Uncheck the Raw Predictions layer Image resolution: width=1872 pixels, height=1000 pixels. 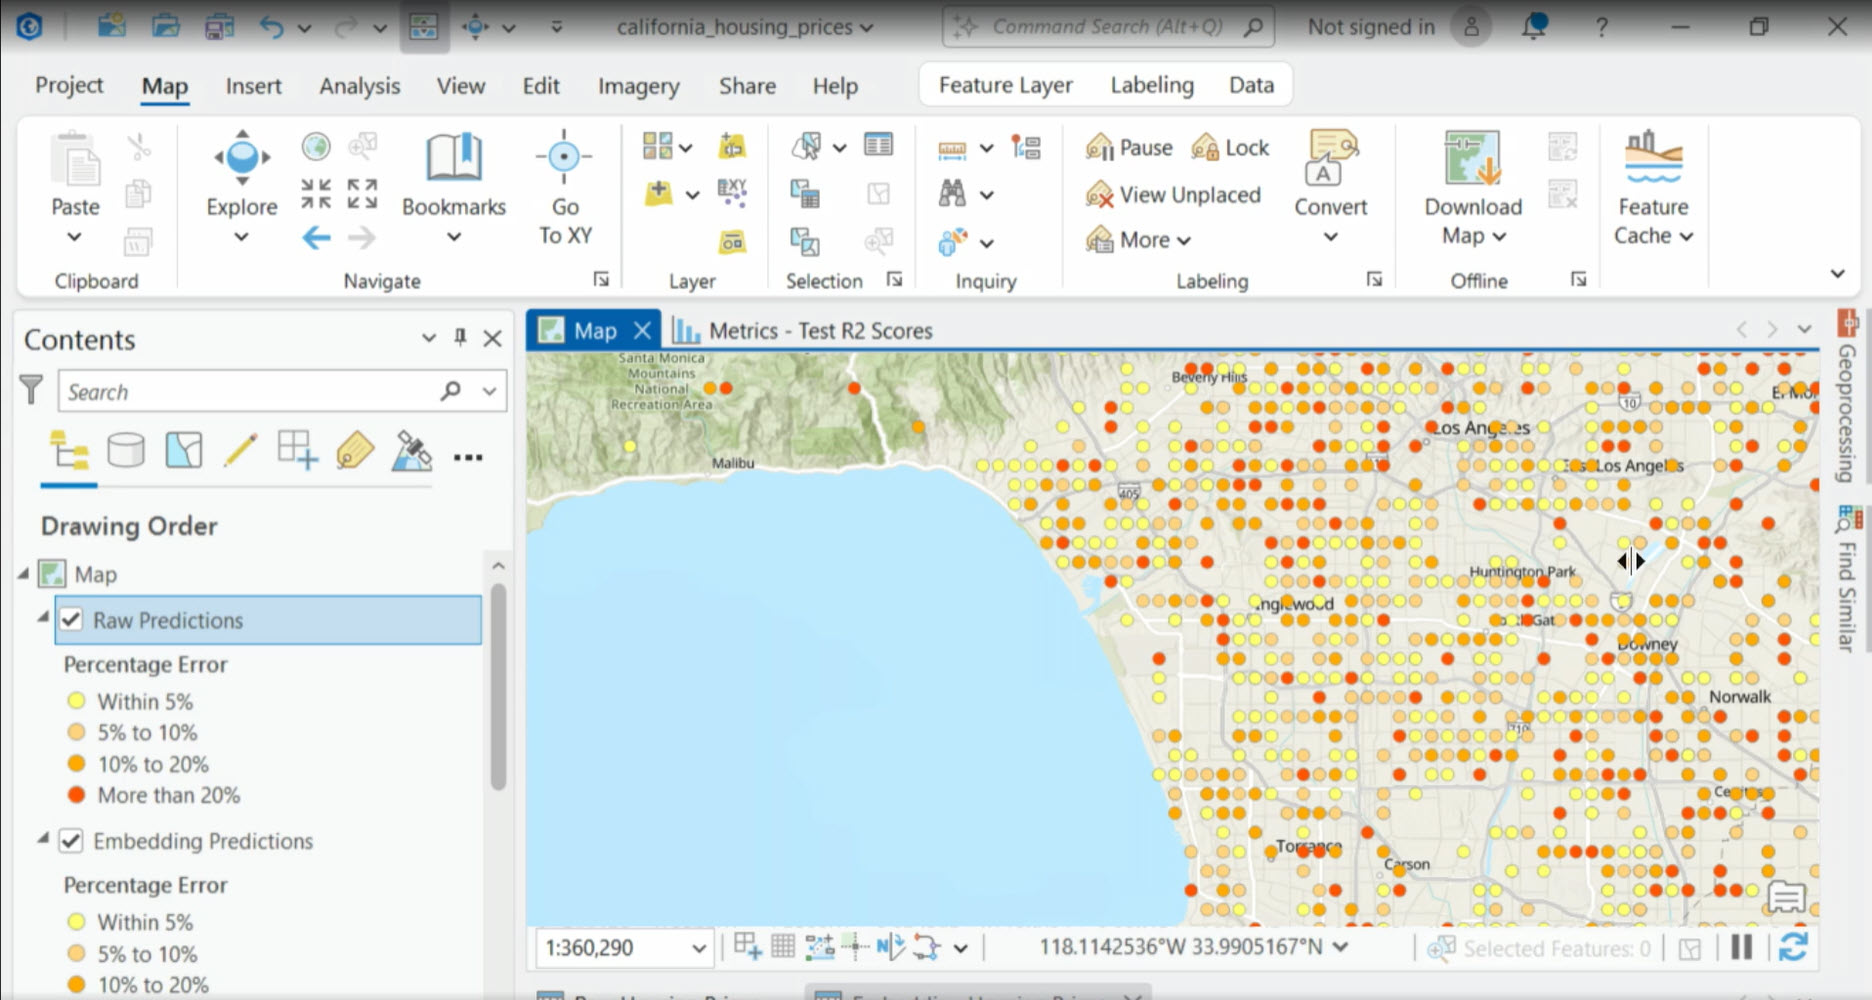tap(70, 620)
